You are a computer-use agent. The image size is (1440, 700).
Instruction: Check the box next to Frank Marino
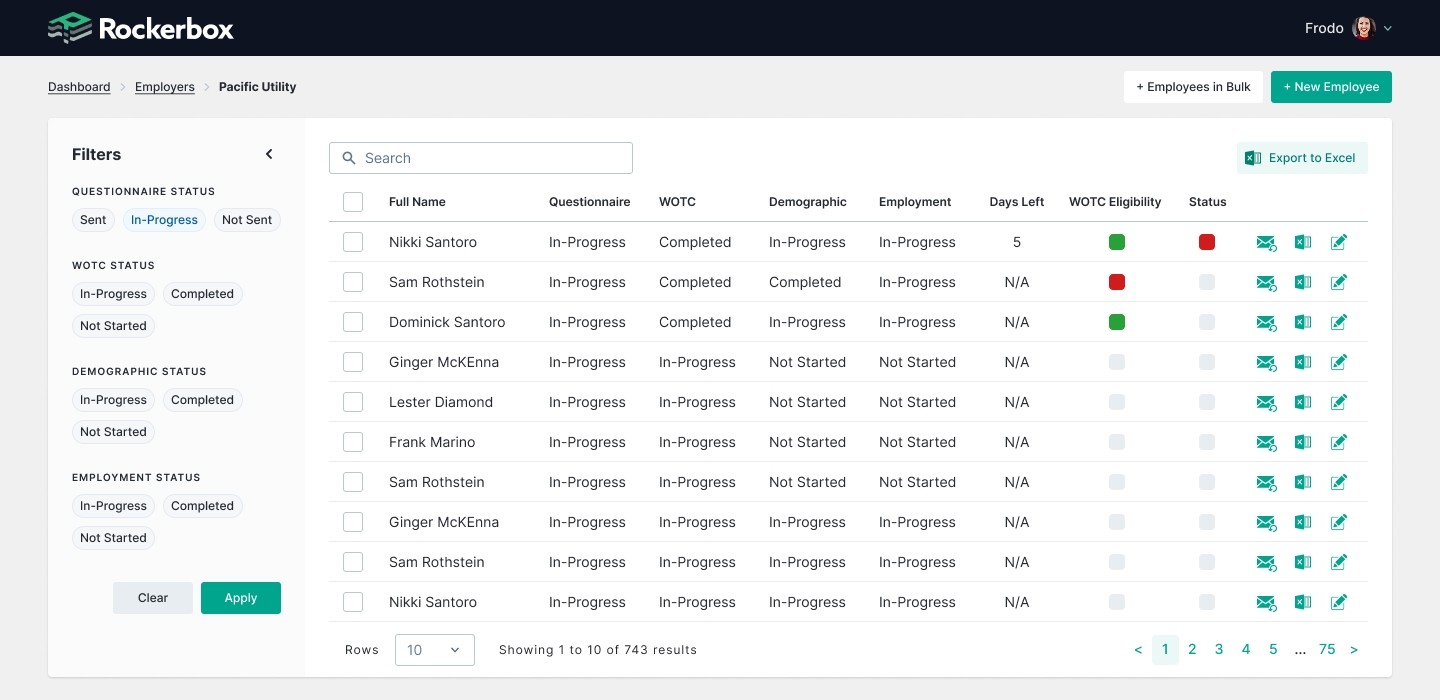[353, 442]
